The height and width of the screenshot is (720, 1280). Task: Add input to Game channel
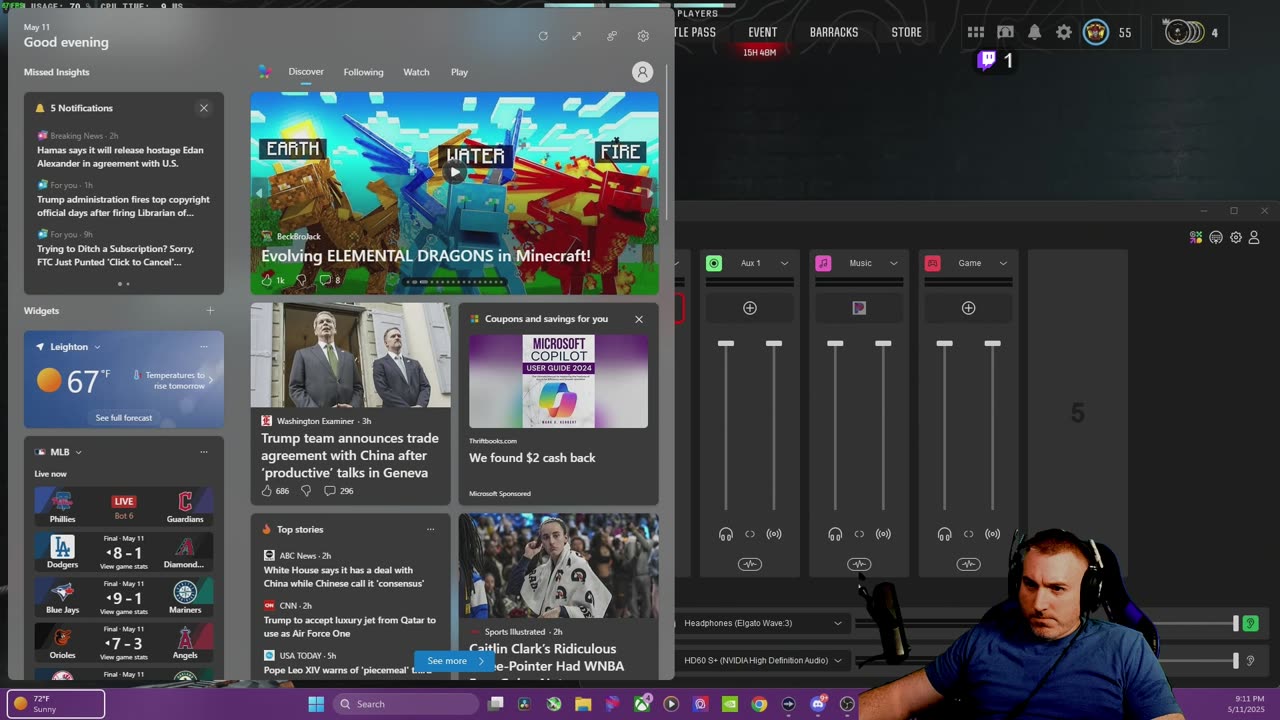[968, 308]
